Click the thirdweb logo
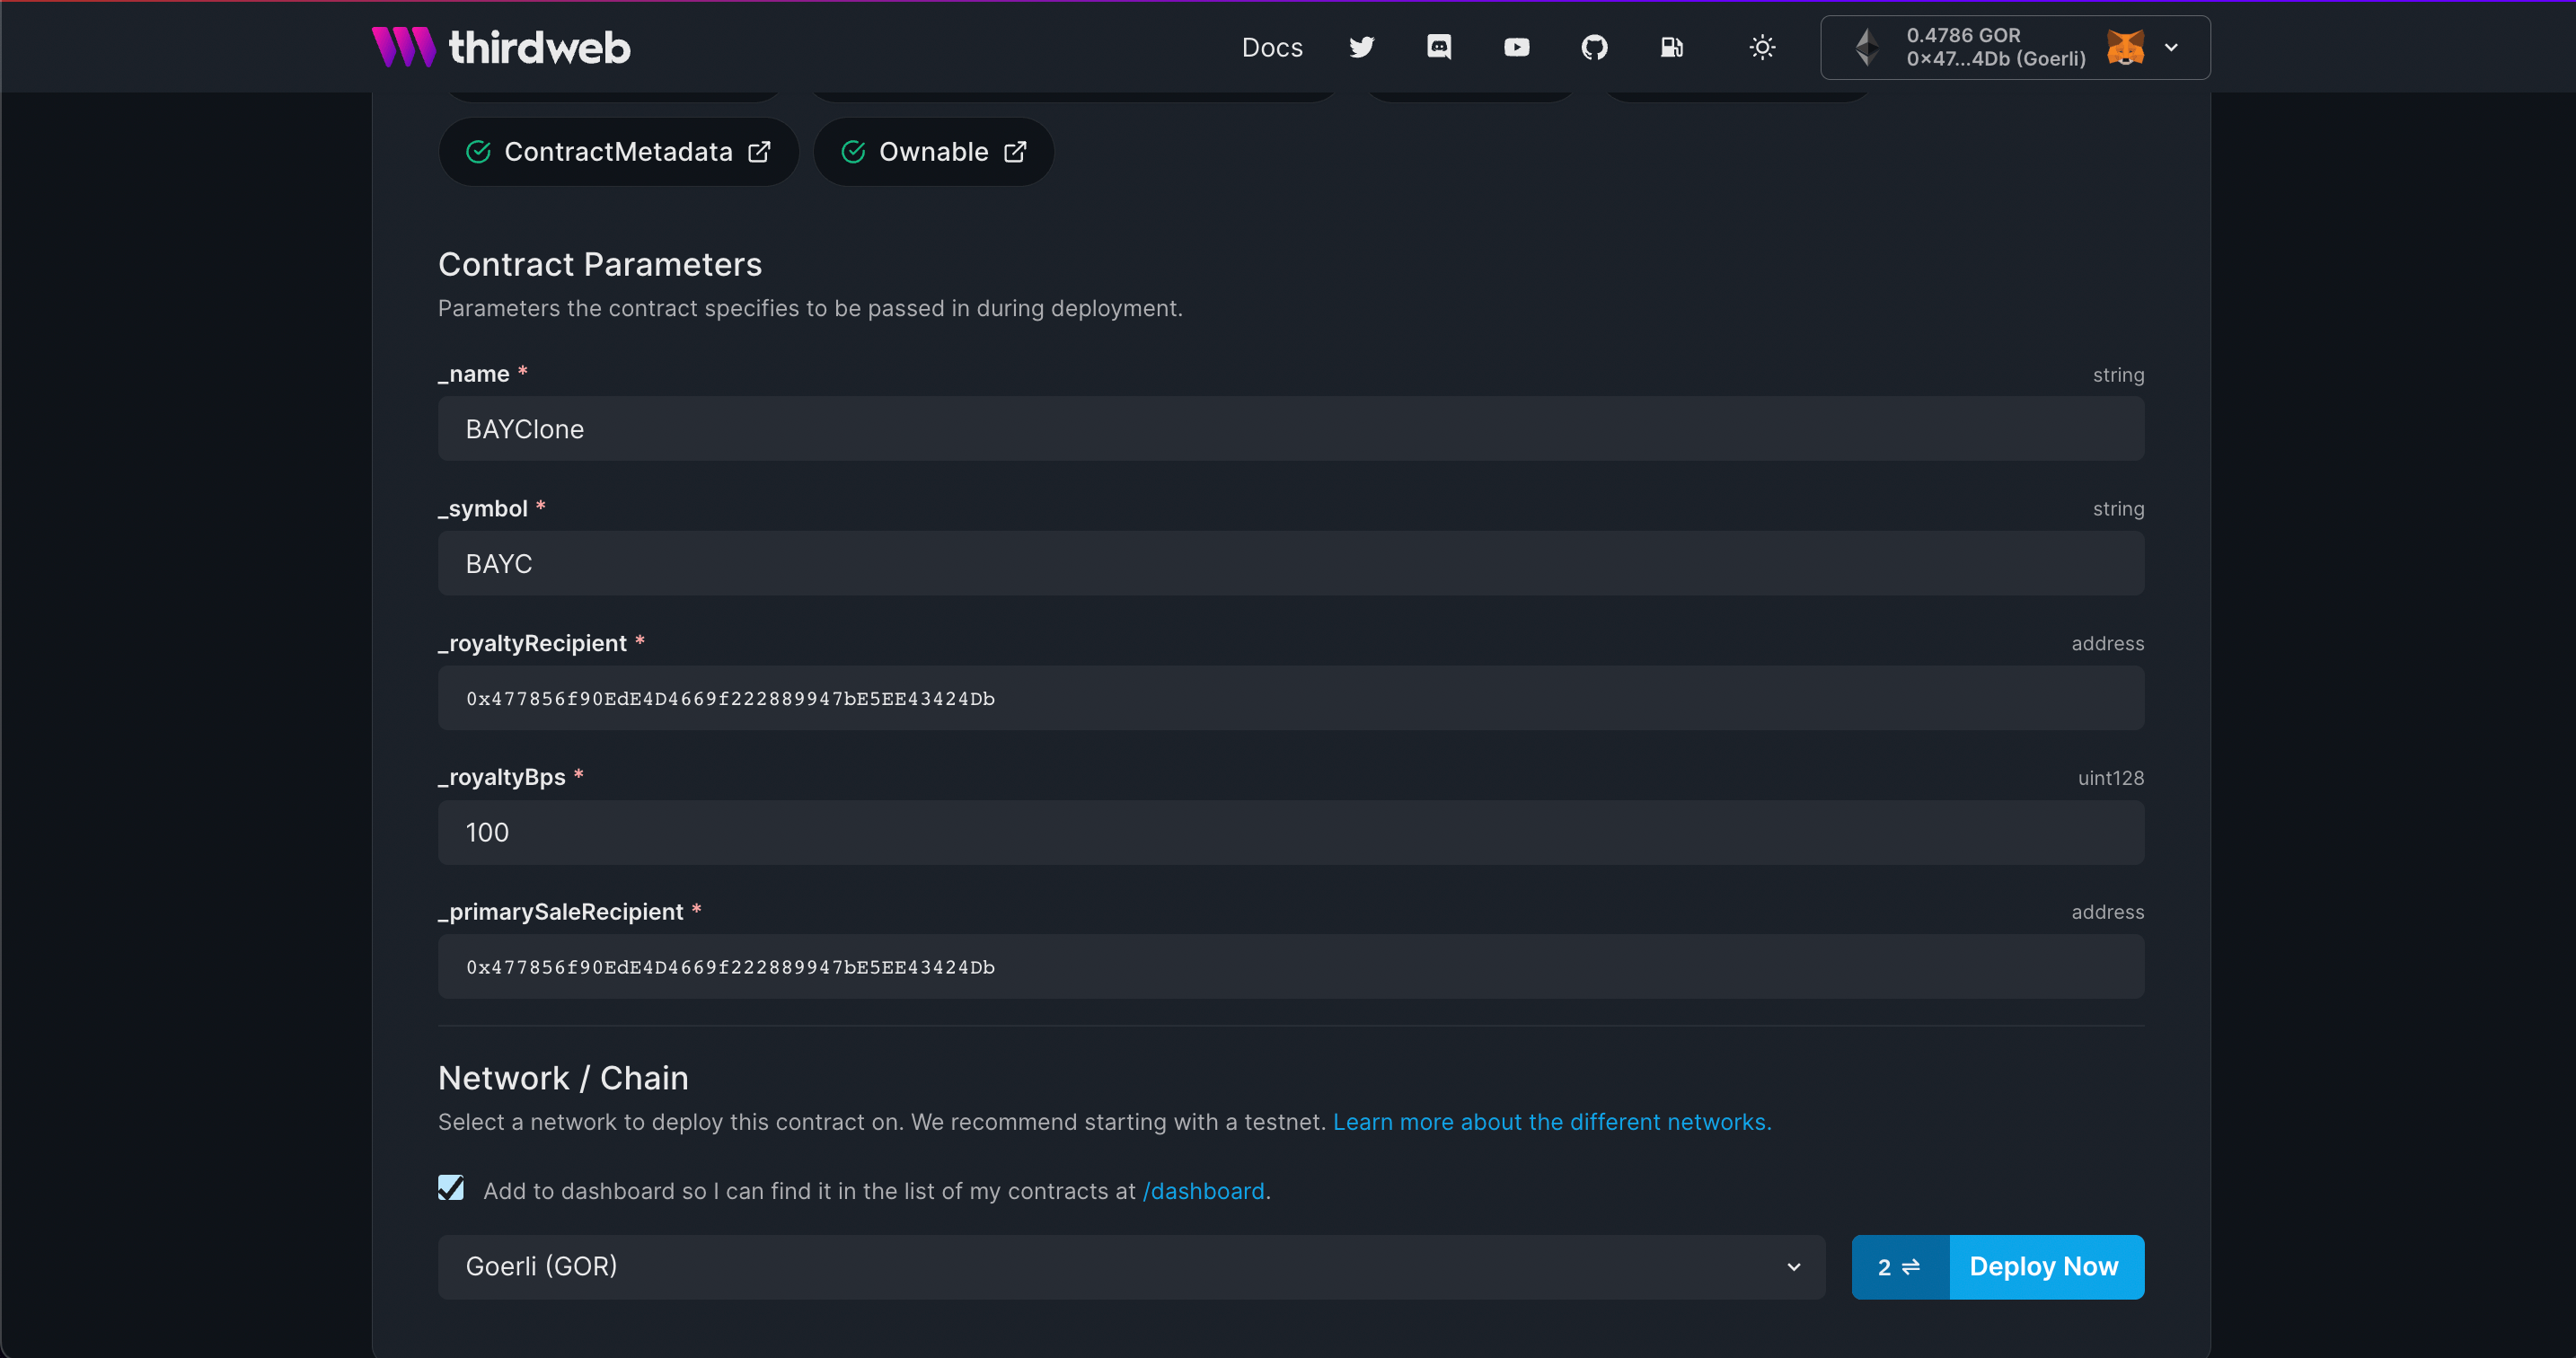Viewport: 2576px width, 1358px height. pyautogui.click(x=500, y=46)
